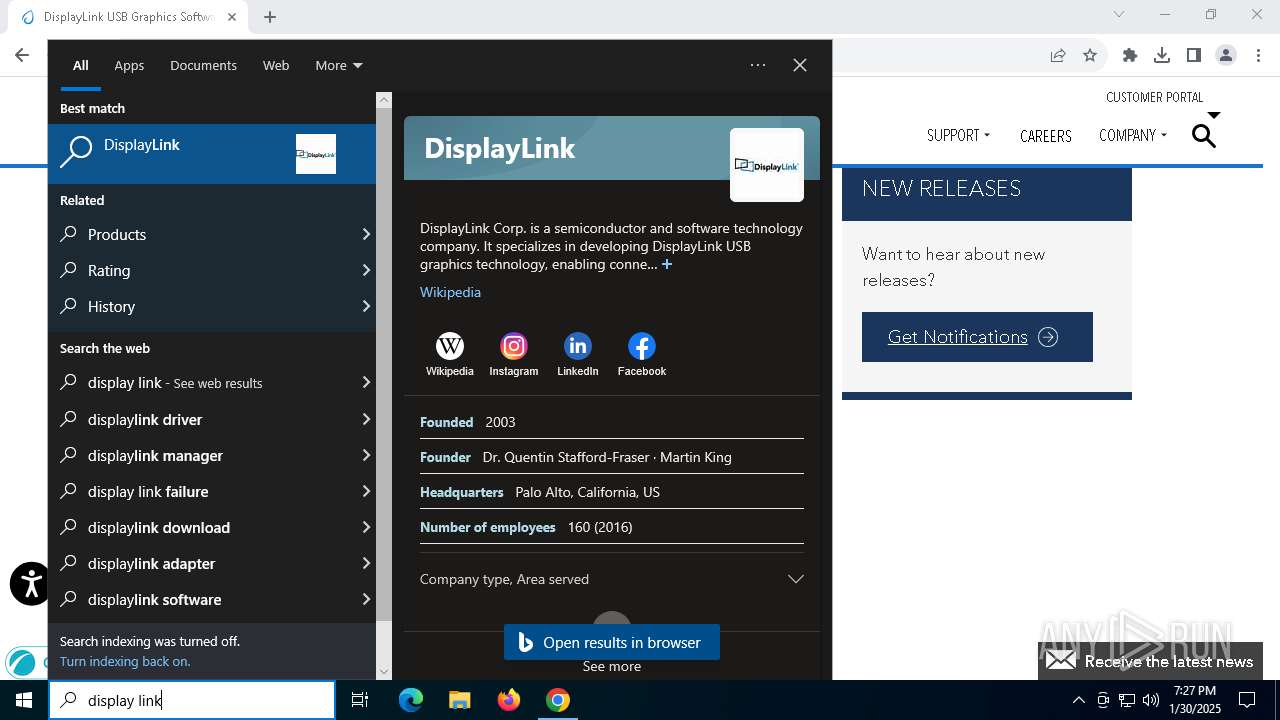Image resolution: width=1280 pixels, height=720 pixels.
Task: Expand the More filter dropdown
Action: coord(339,65)
